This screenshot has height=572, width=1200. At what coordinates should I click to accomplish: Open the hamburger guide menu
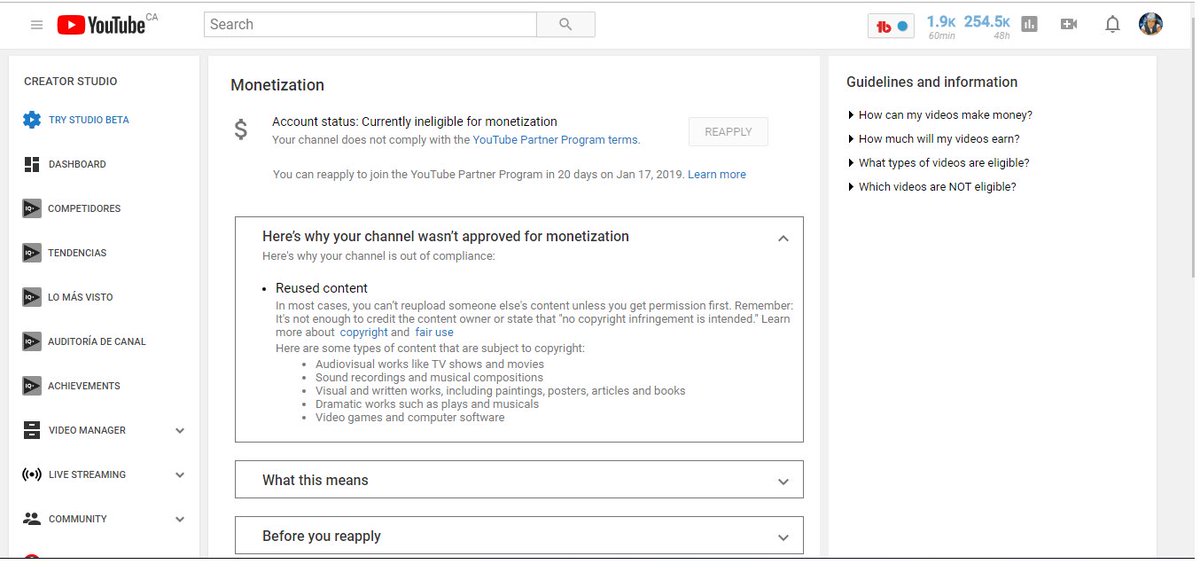[37, 25]
